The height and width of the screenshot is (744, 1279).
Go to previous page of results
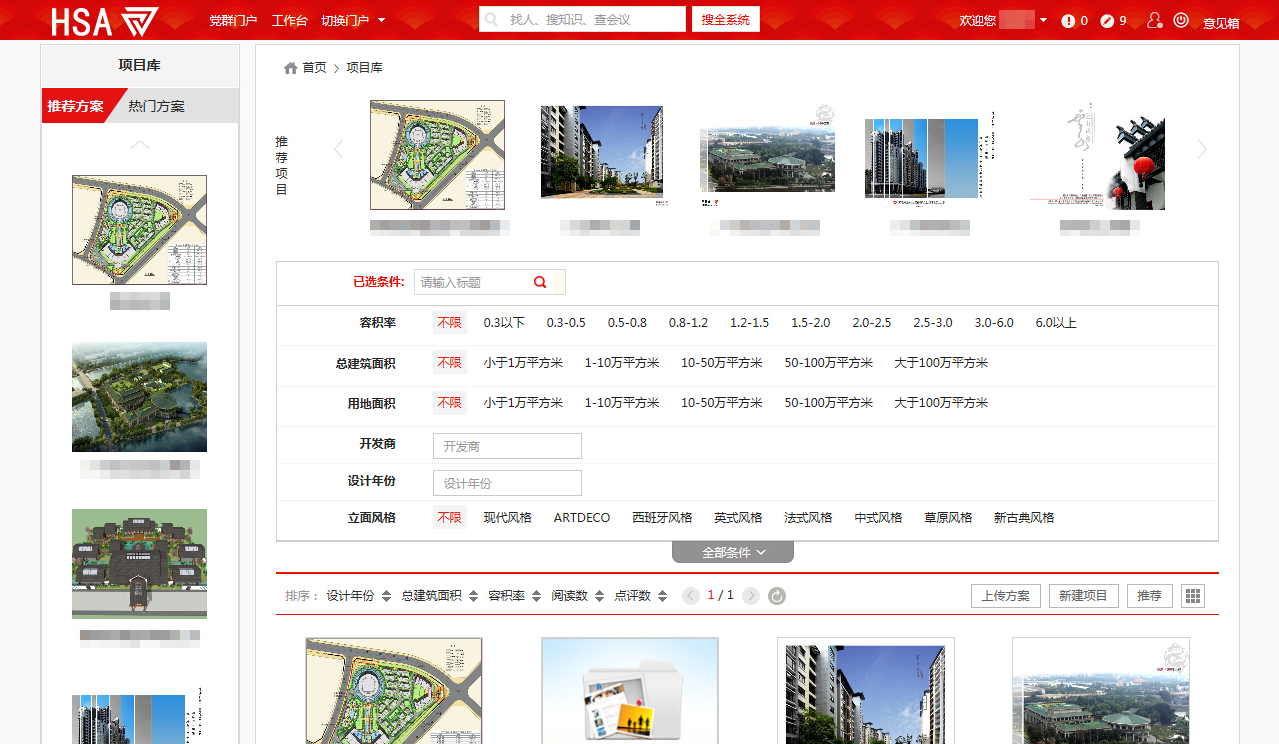click(x=691, y=596)
